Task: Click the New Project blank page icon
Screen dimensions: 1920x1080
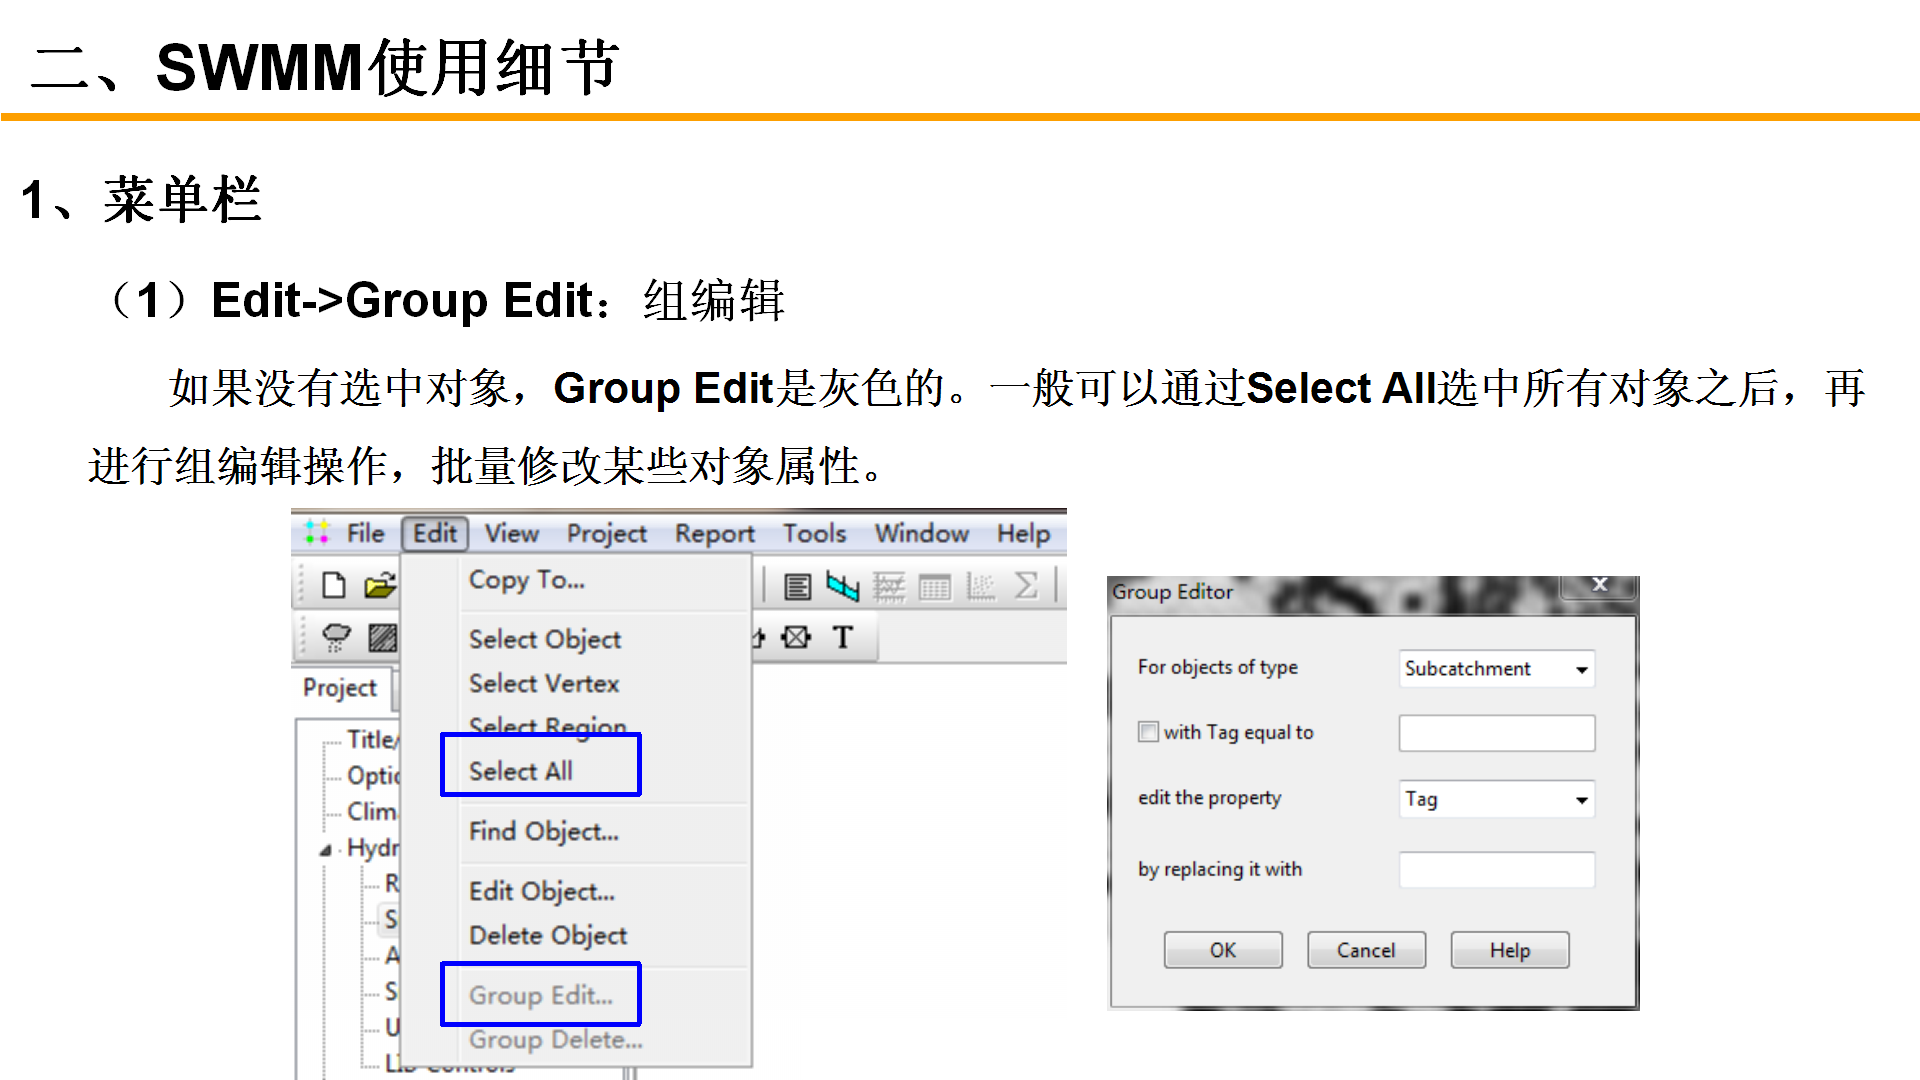Action: 334,586
